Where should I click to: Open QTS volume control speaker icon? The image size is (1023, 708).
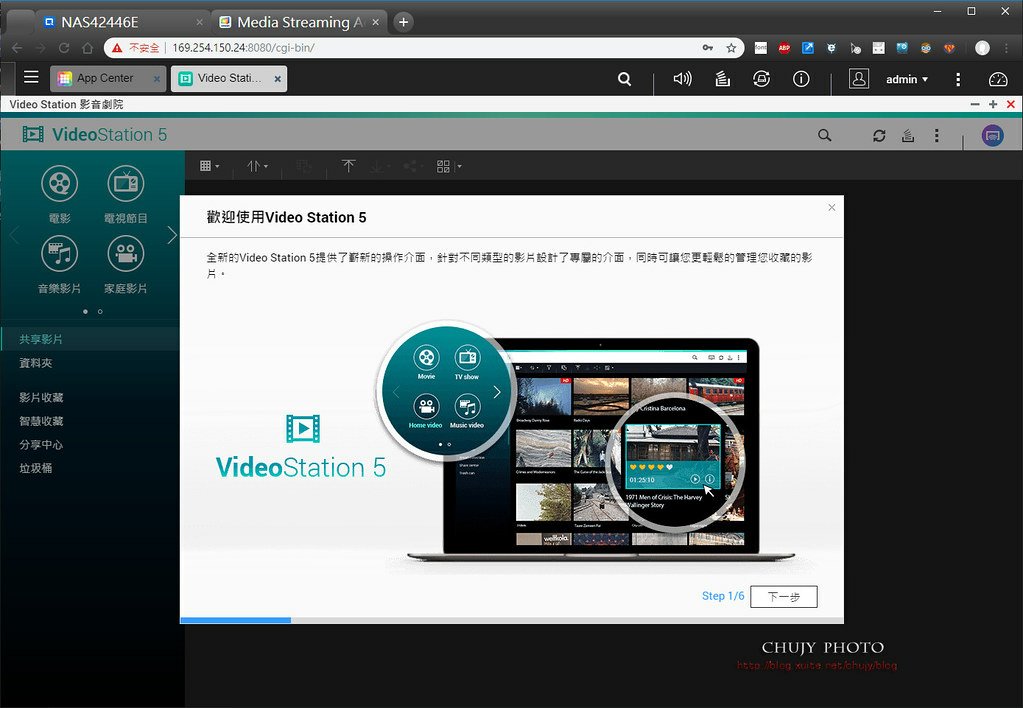pyautogui.click(x=682, y=79)
